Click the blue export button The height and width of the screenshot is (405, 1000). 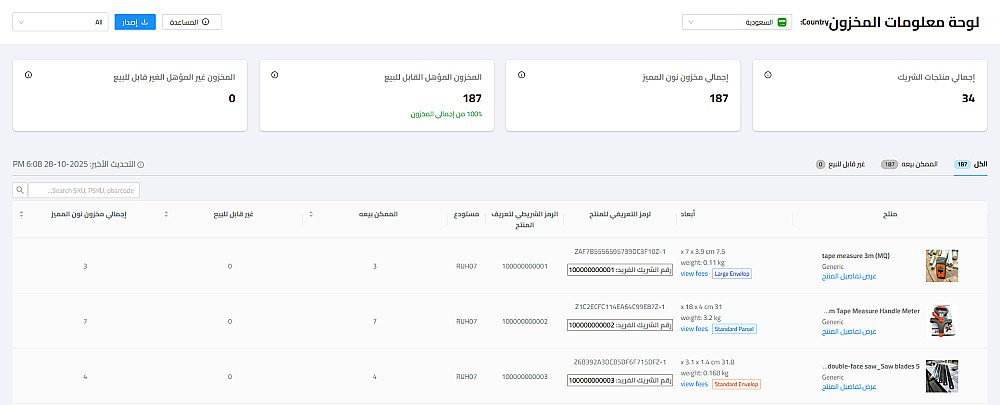coord(135,21)
